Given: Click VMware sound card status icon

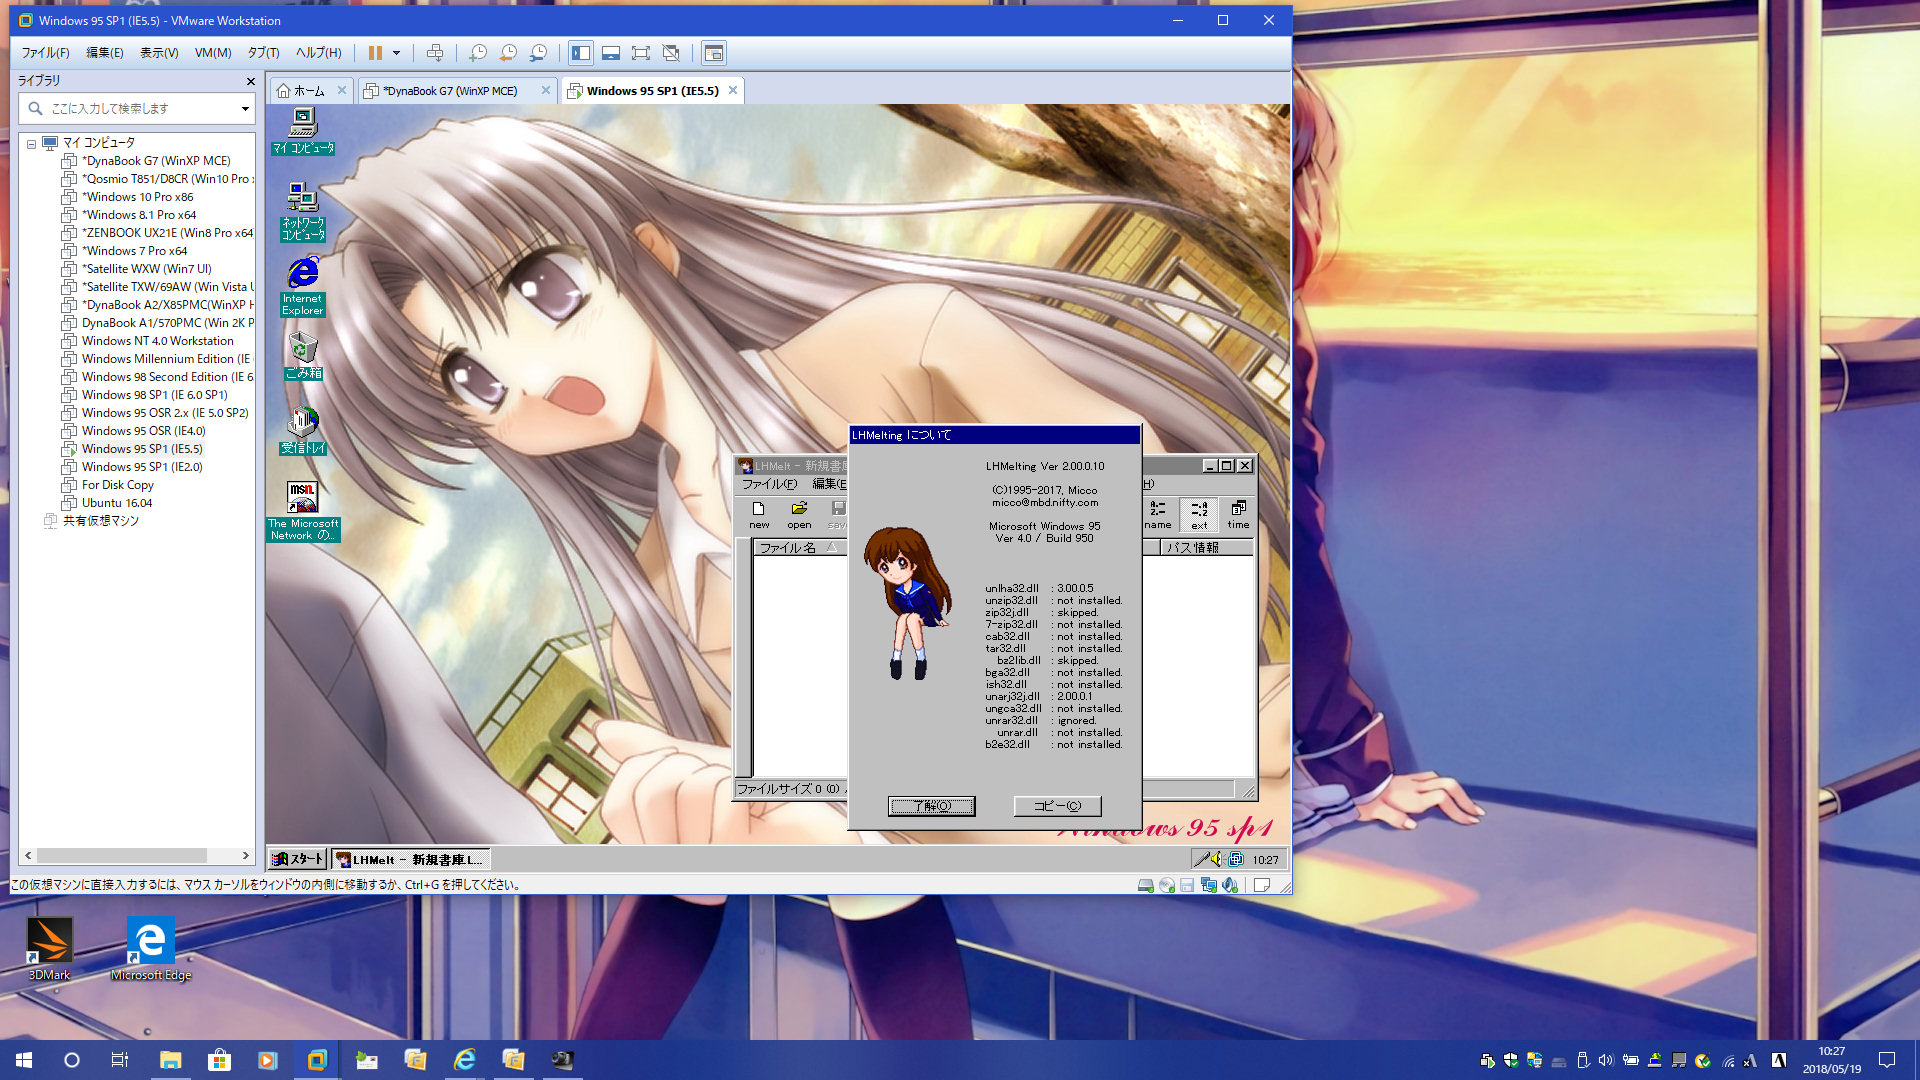Looking at the screenshot, I should click(x=1230, y=885).
